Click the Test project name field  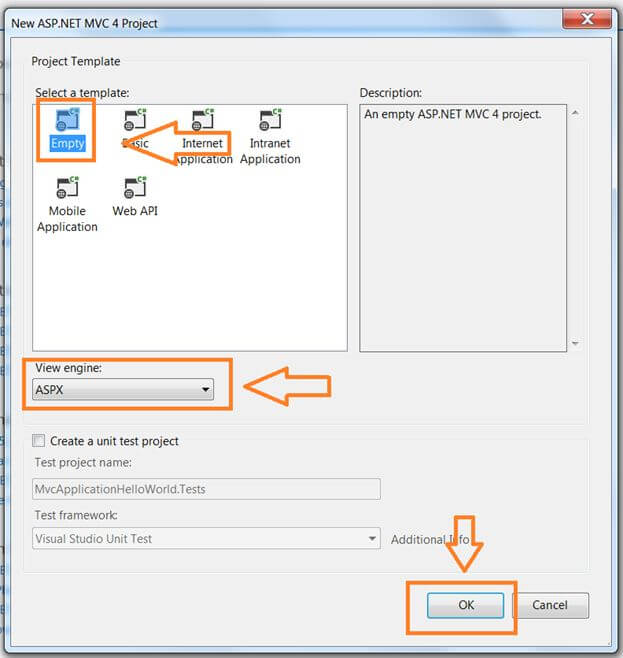(x=206, y=489)
